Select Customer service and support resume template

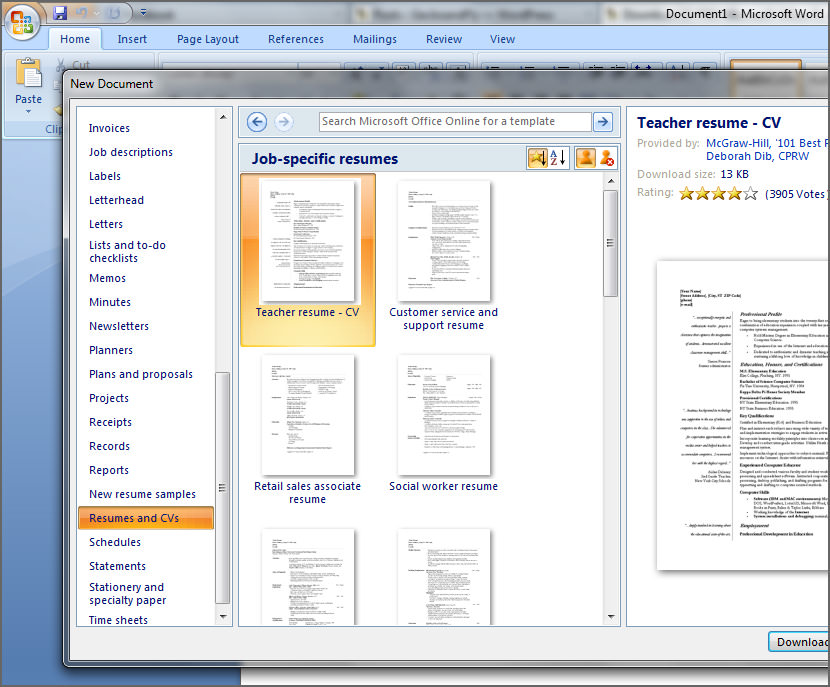point(444,256)
